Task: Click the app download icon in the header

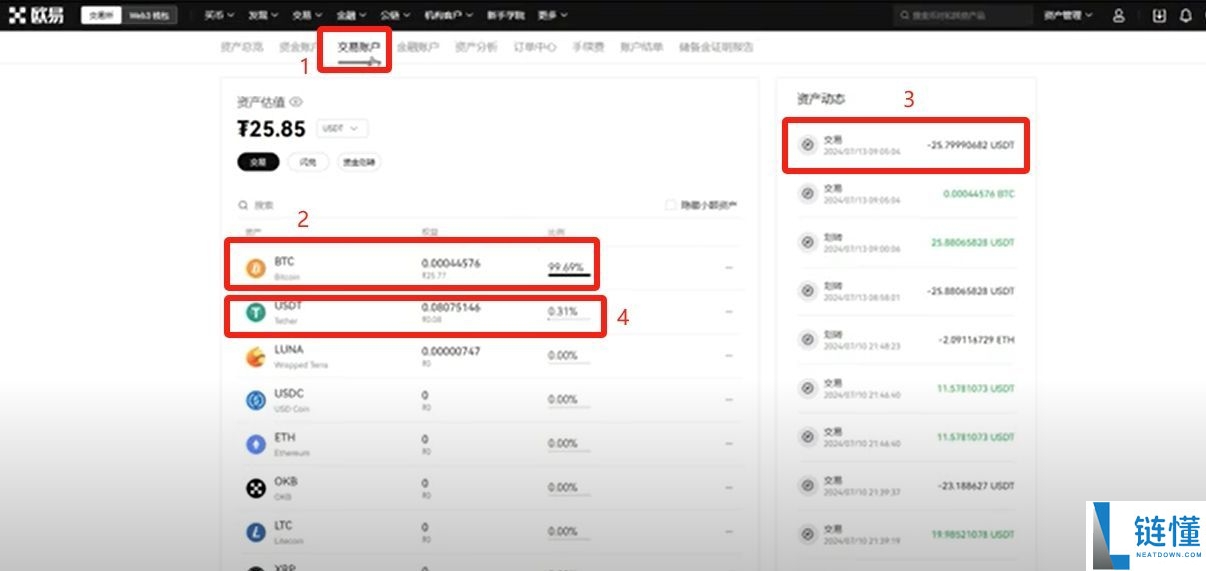Action: click(1159, 16)
